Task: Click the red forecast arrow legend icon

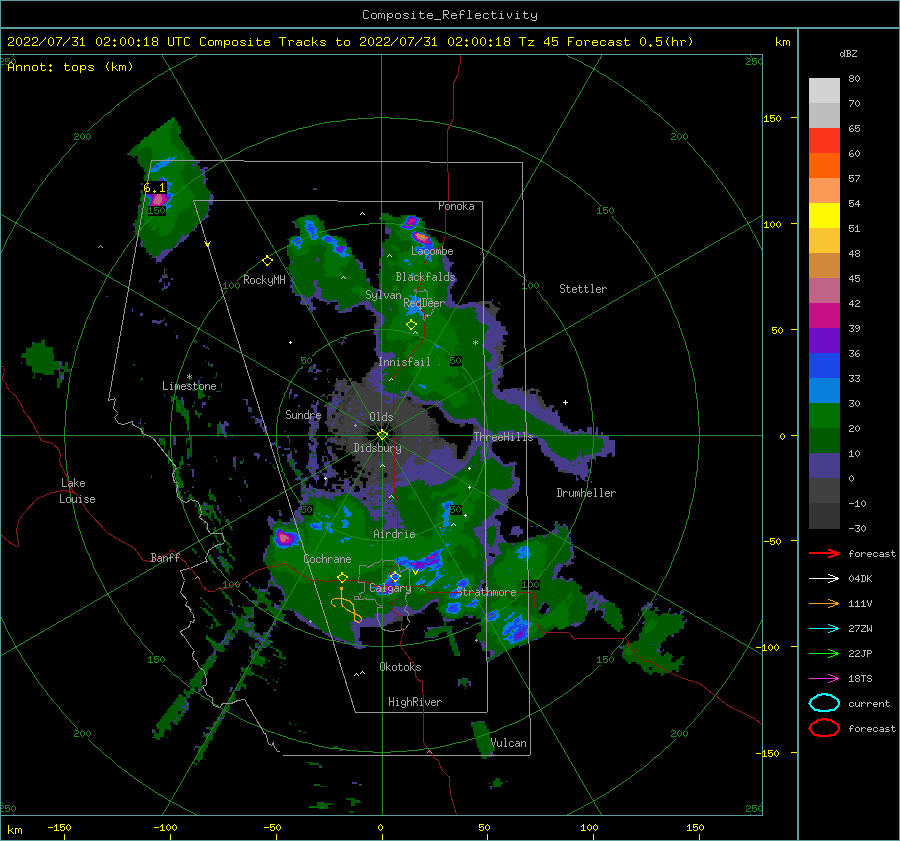Action: pos(824,553)
